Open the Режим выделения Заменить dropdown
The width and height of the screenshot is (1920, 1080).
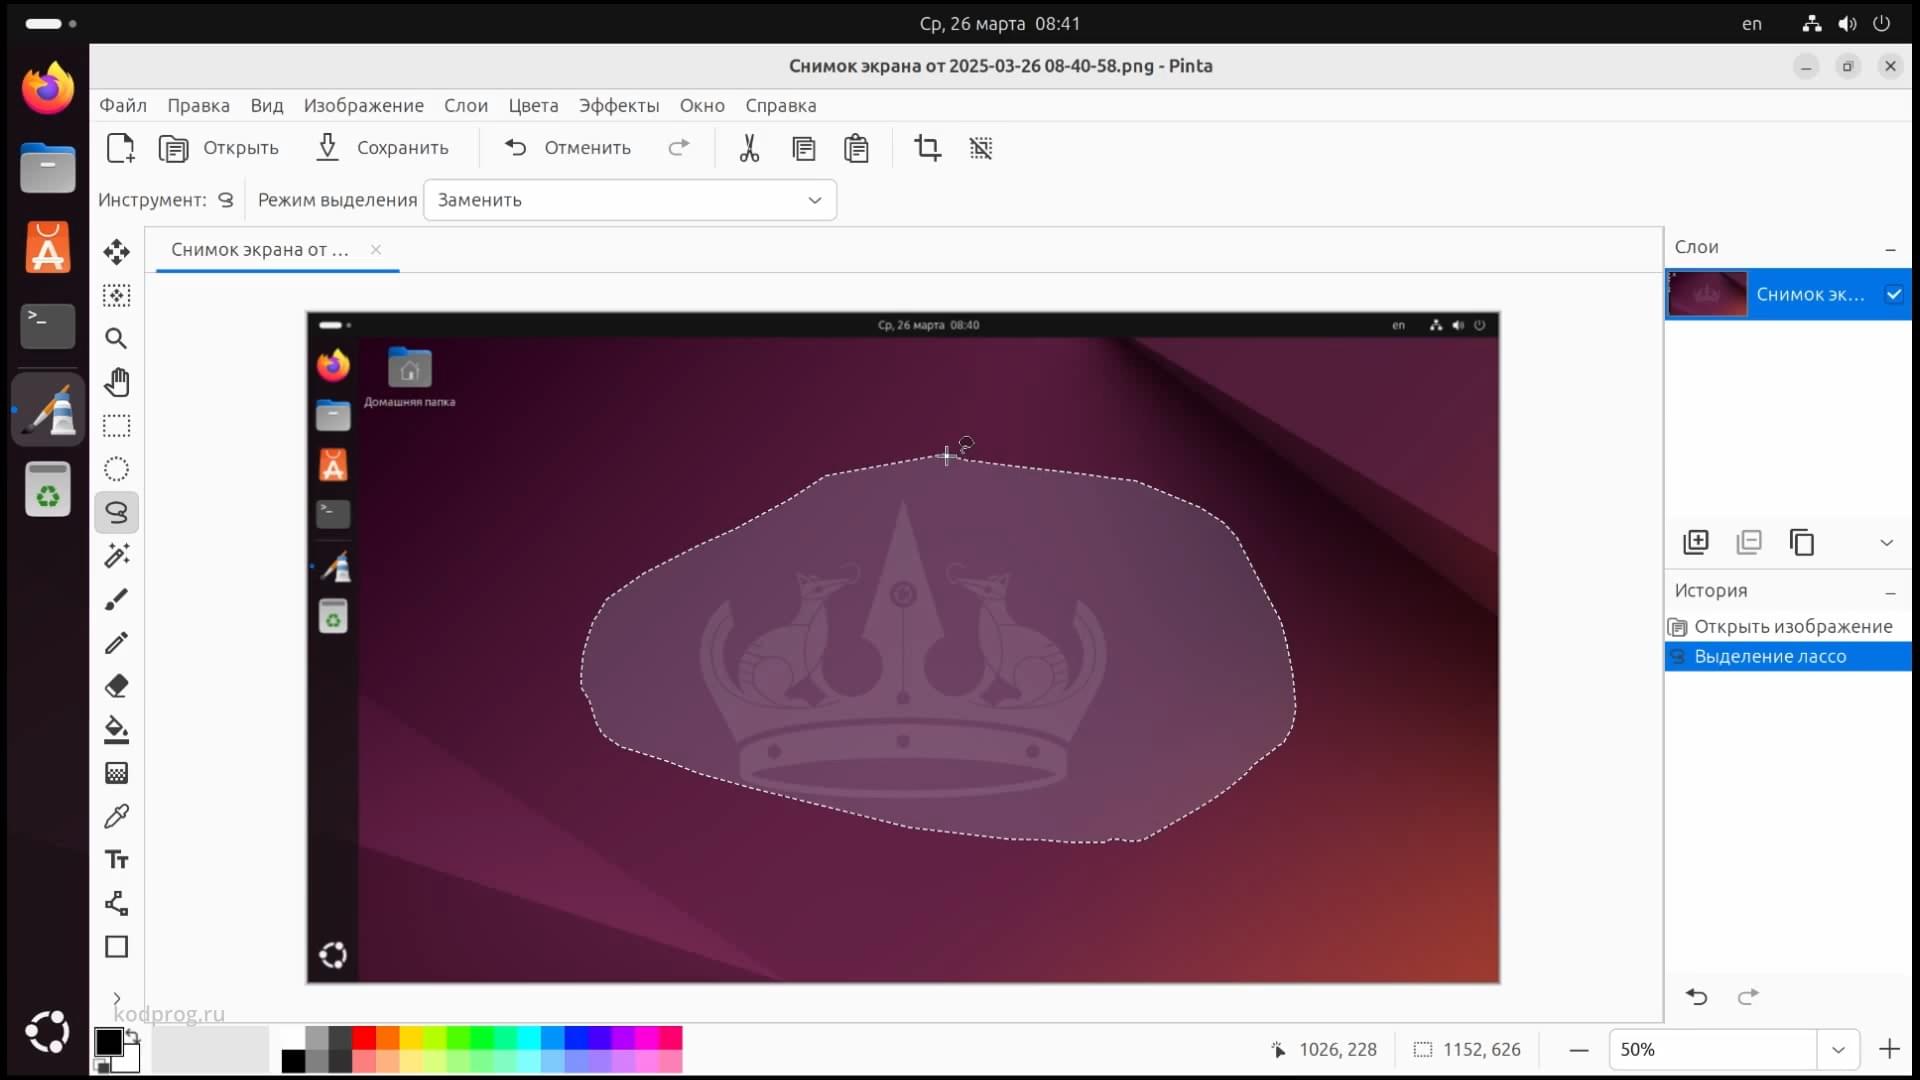point(630,200)
